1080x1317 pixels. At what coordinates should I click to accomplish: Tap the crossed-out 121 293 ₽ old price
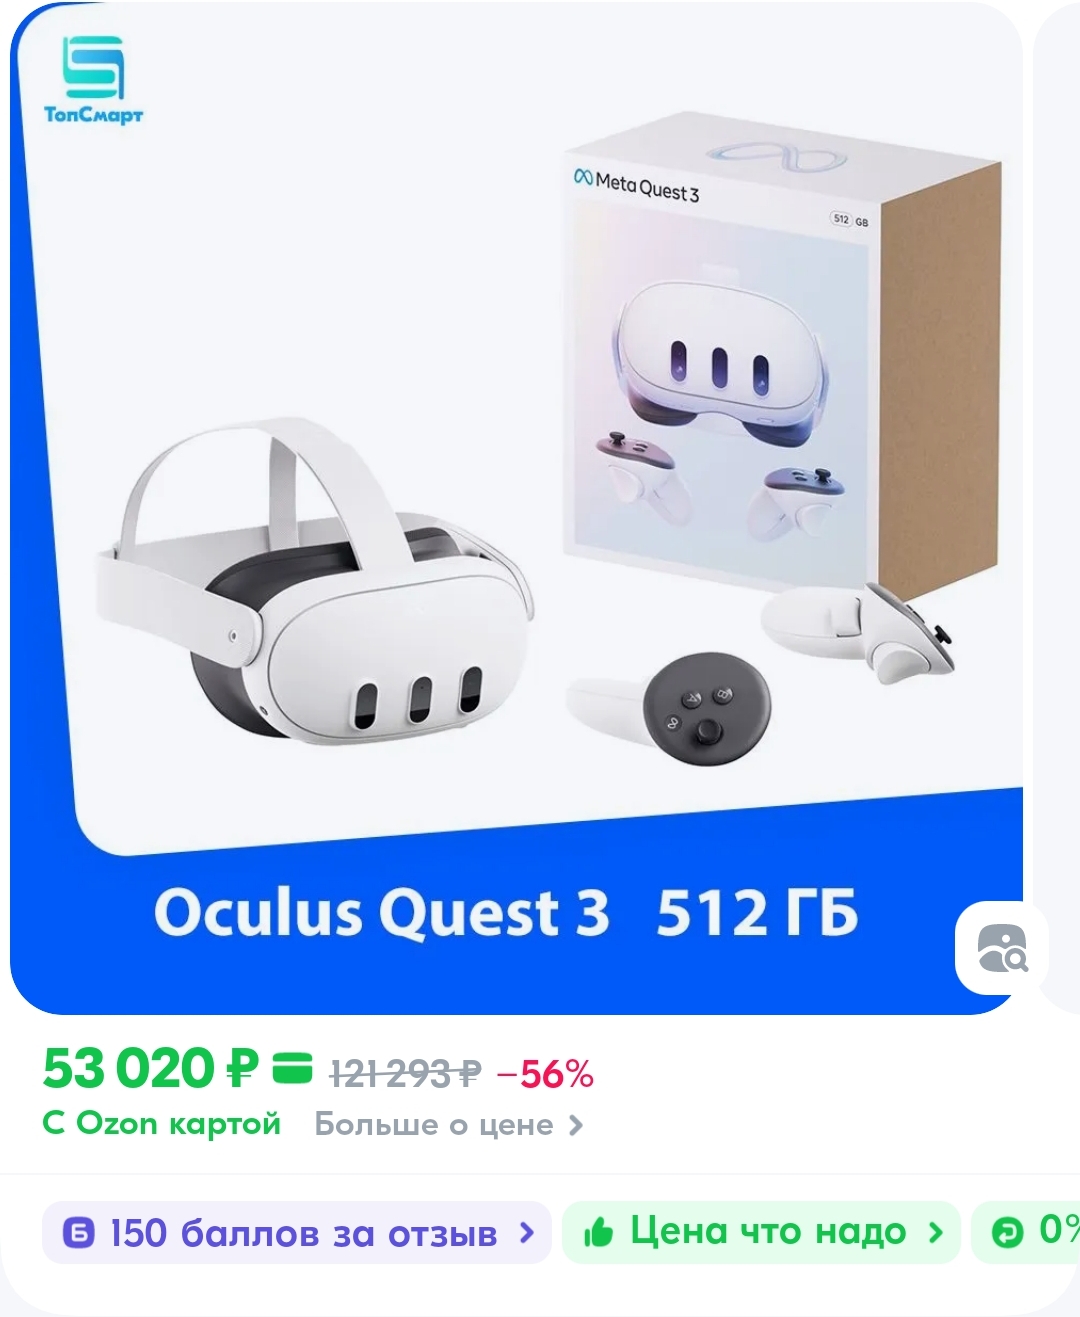[x=406, y=1074]
